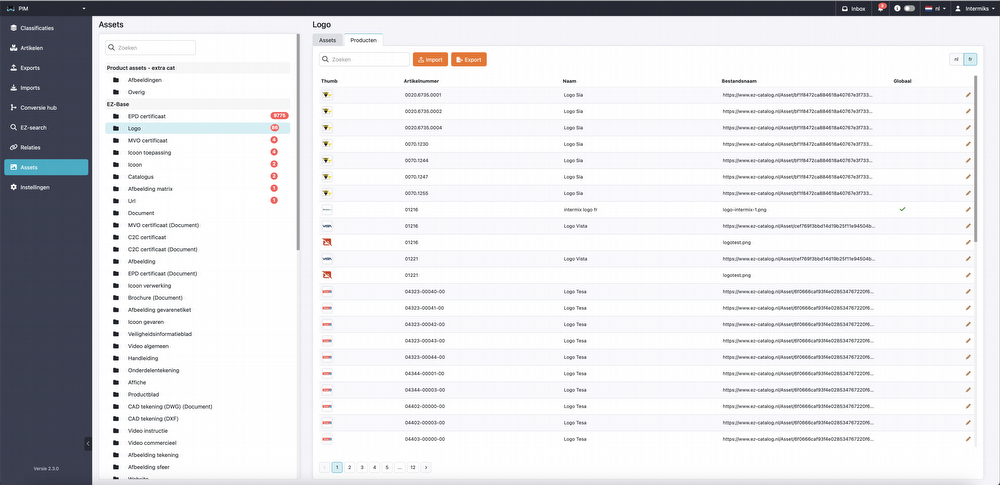Click edit pencil for article 0020.6735.0001
The width and height of the screenshot is (1000, 485).
(967, 95)
